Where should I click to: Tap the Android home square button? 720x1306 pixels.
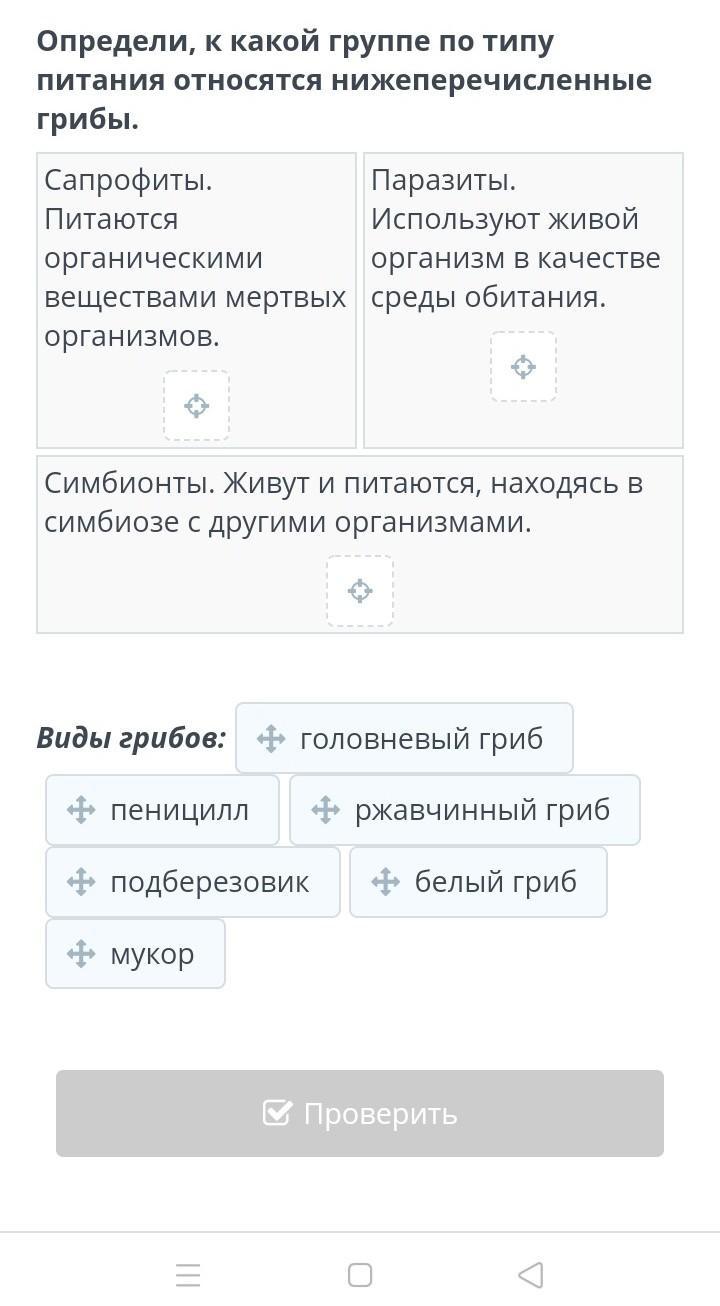(360, 1275)
